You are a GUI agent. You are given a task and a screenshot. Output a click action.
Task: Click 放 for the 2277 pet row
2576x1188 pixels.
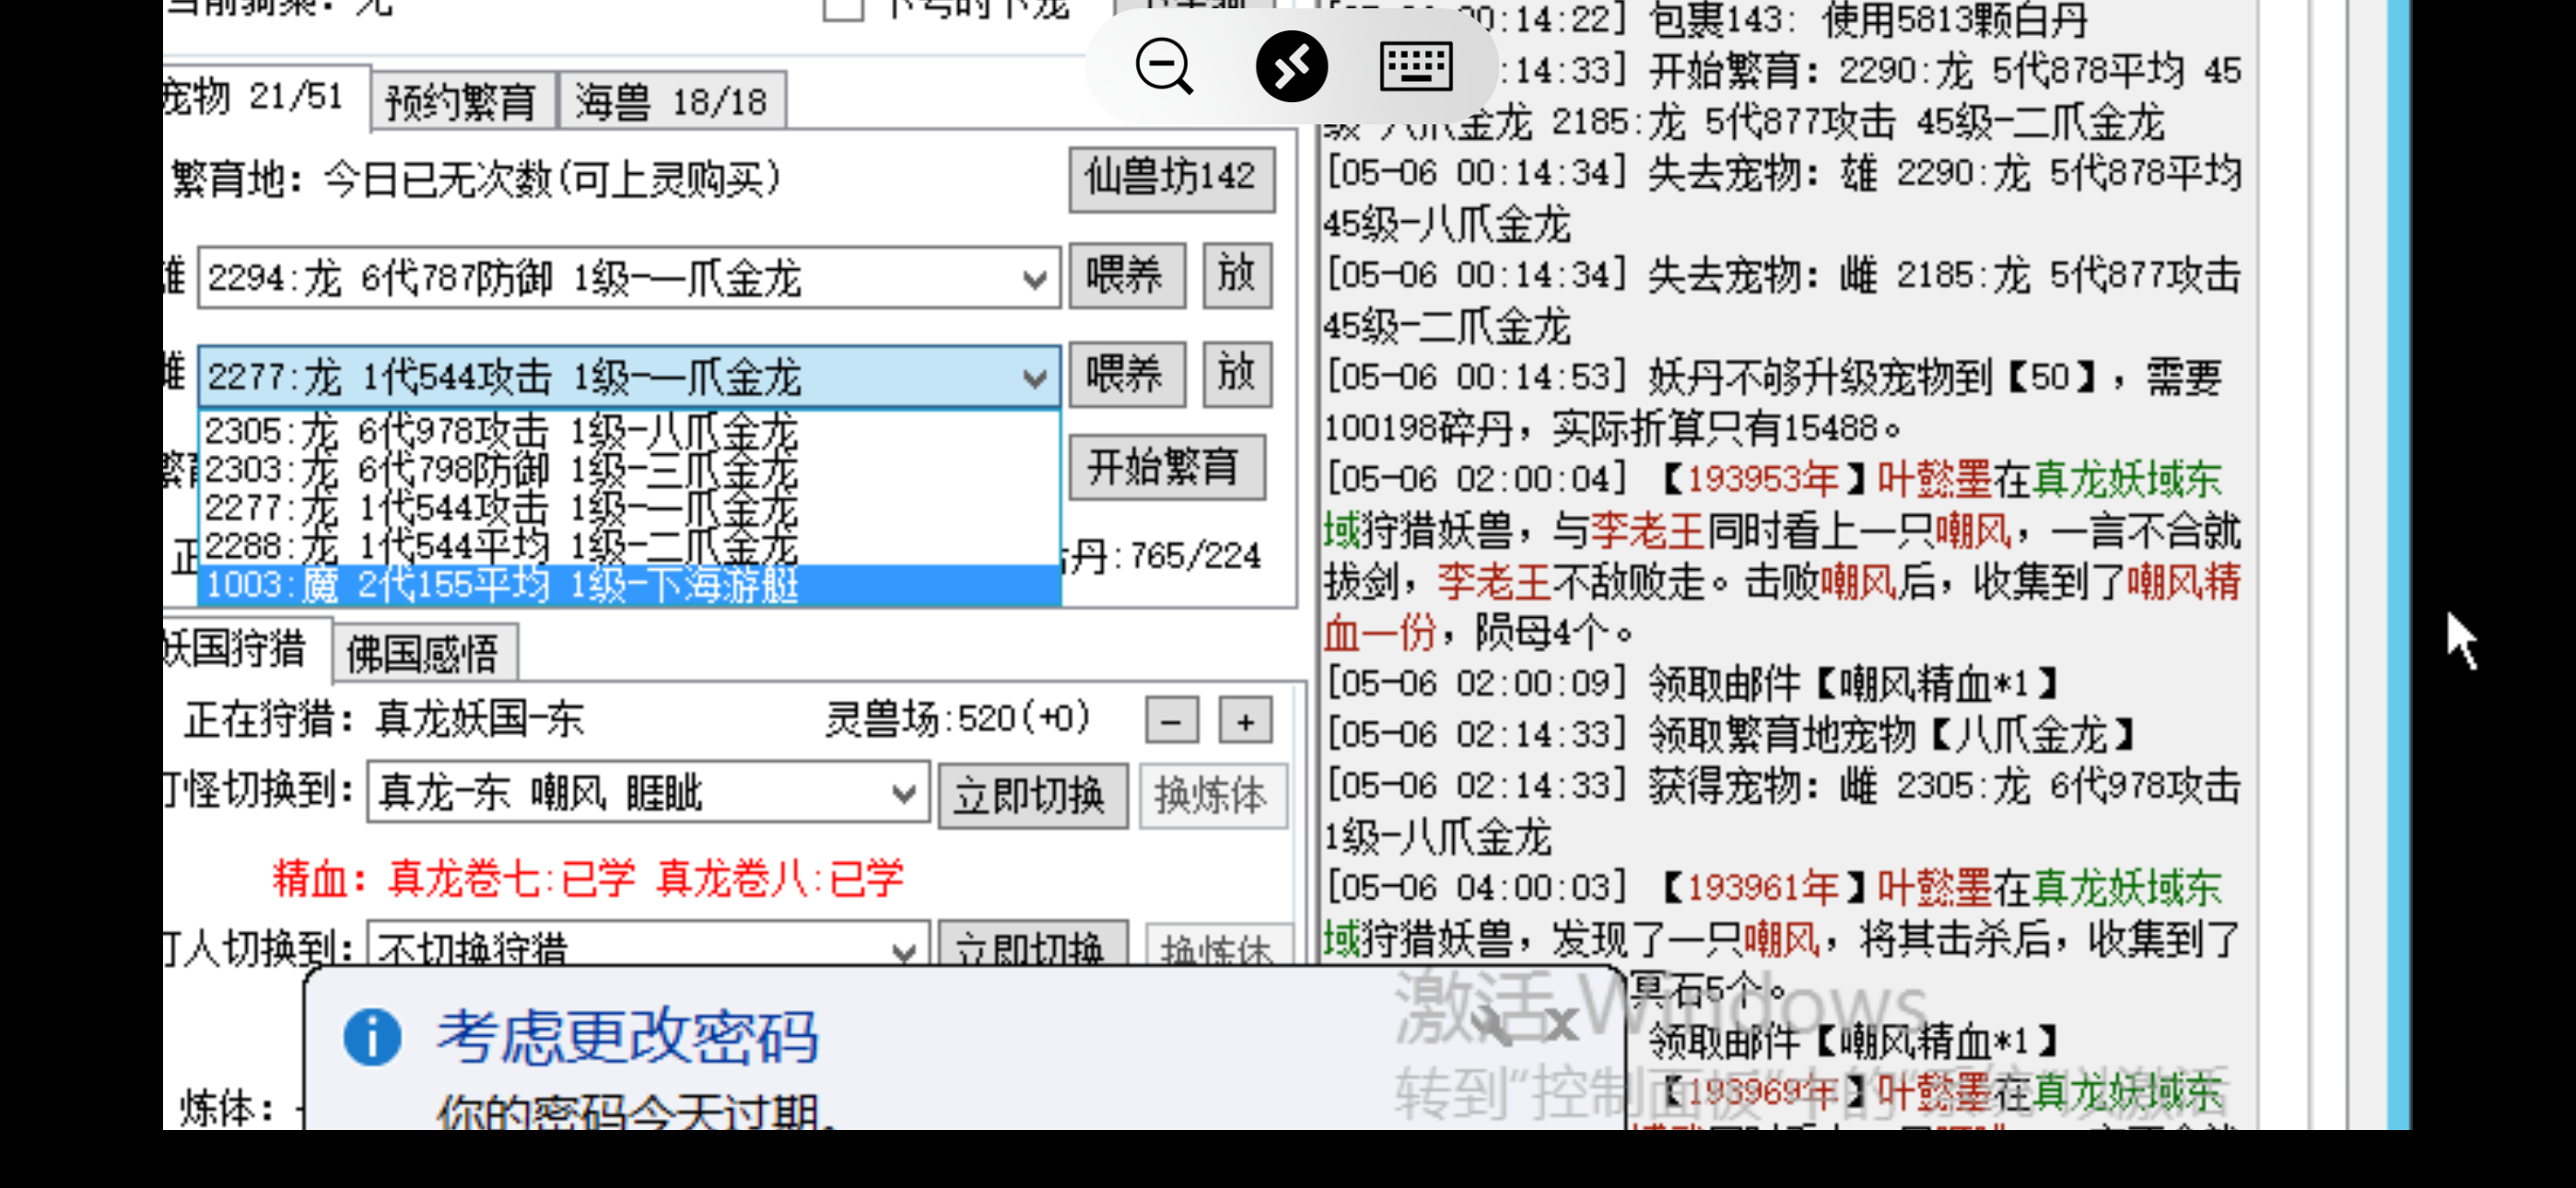1237,374
